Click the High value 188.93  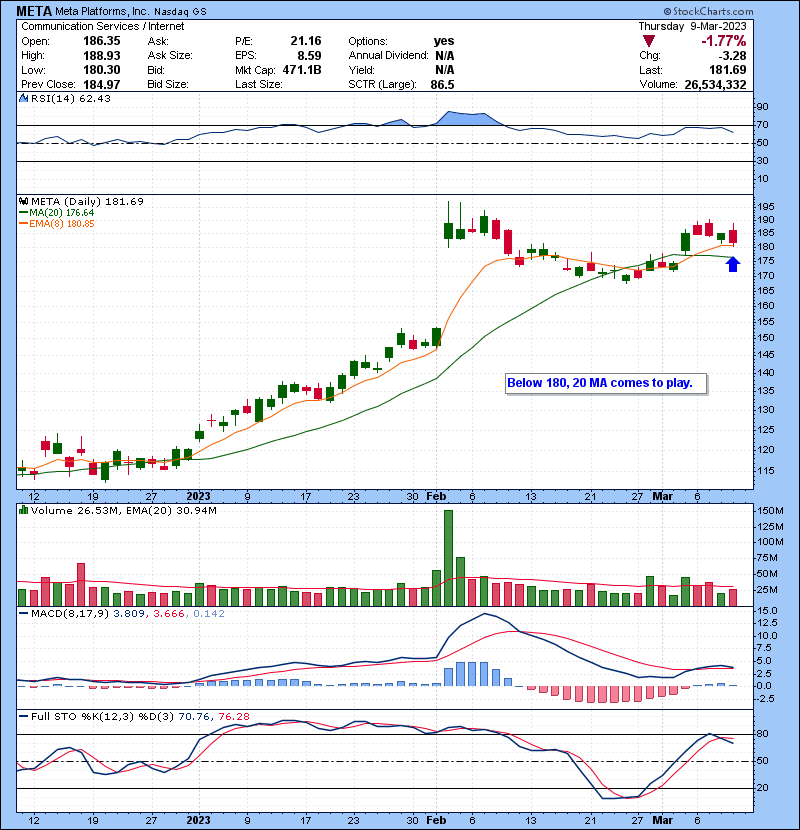[x=102, y=56]
